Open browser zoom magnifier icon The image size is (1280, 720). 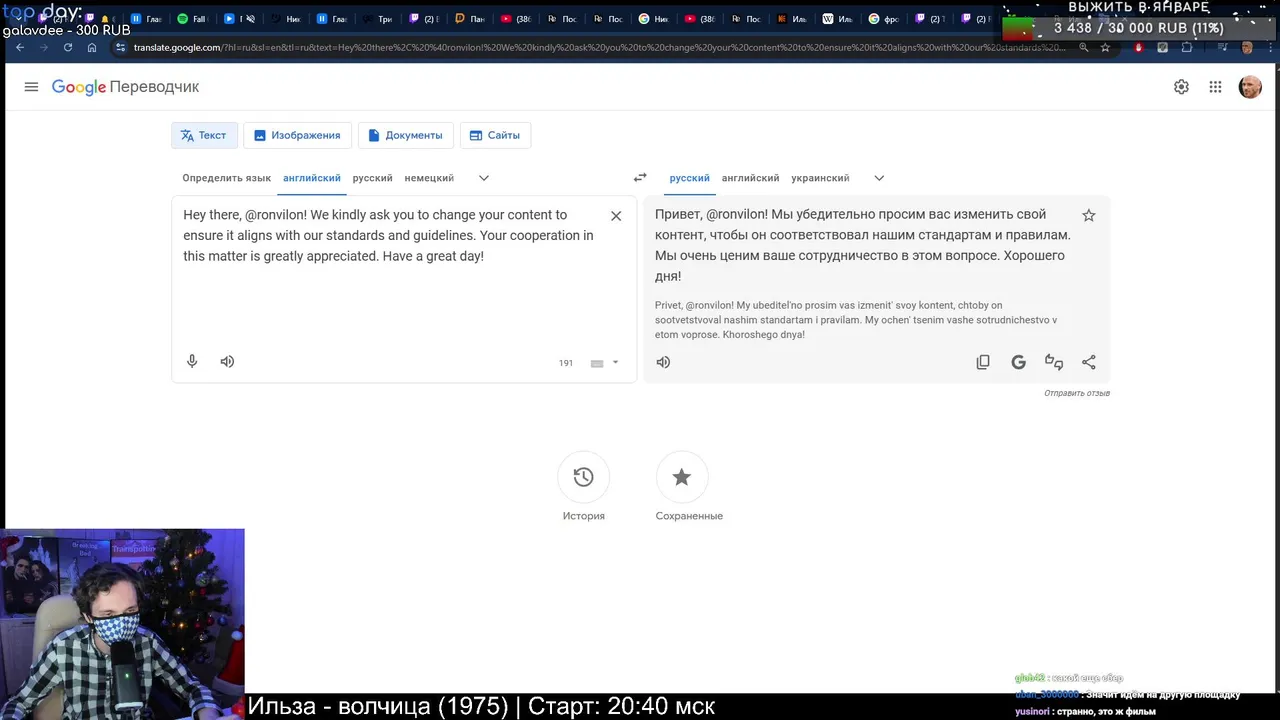1081,47
